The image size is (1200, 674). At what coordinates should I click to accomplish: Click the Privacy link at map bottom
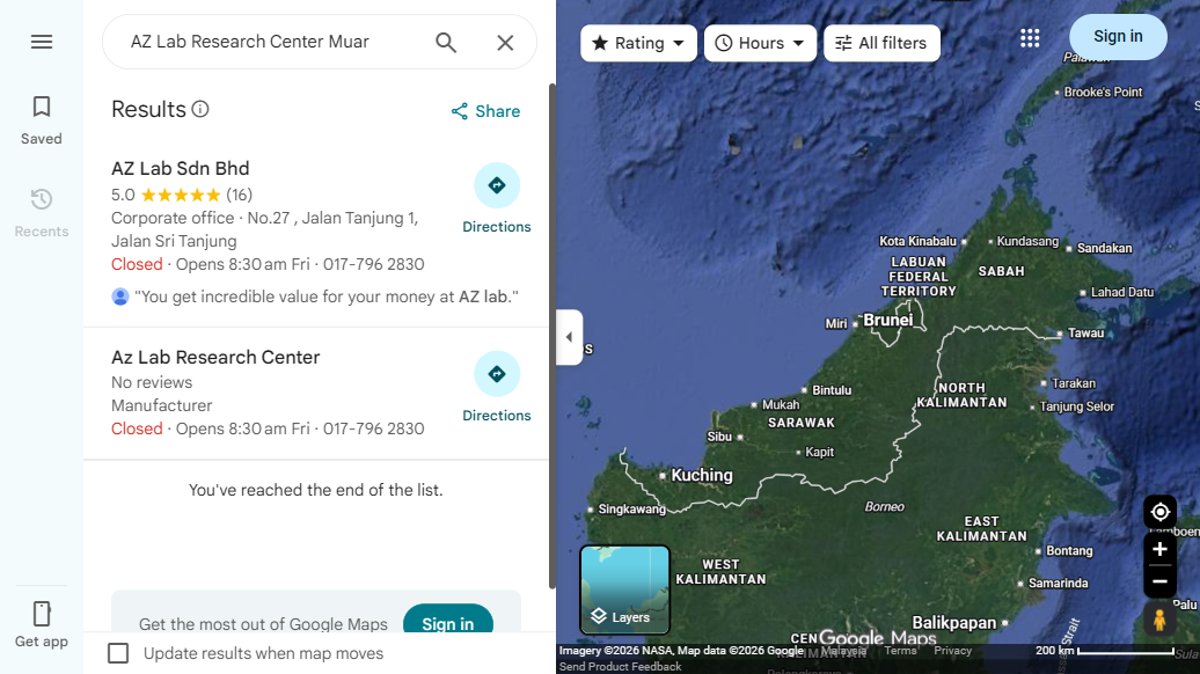point(953,650)
